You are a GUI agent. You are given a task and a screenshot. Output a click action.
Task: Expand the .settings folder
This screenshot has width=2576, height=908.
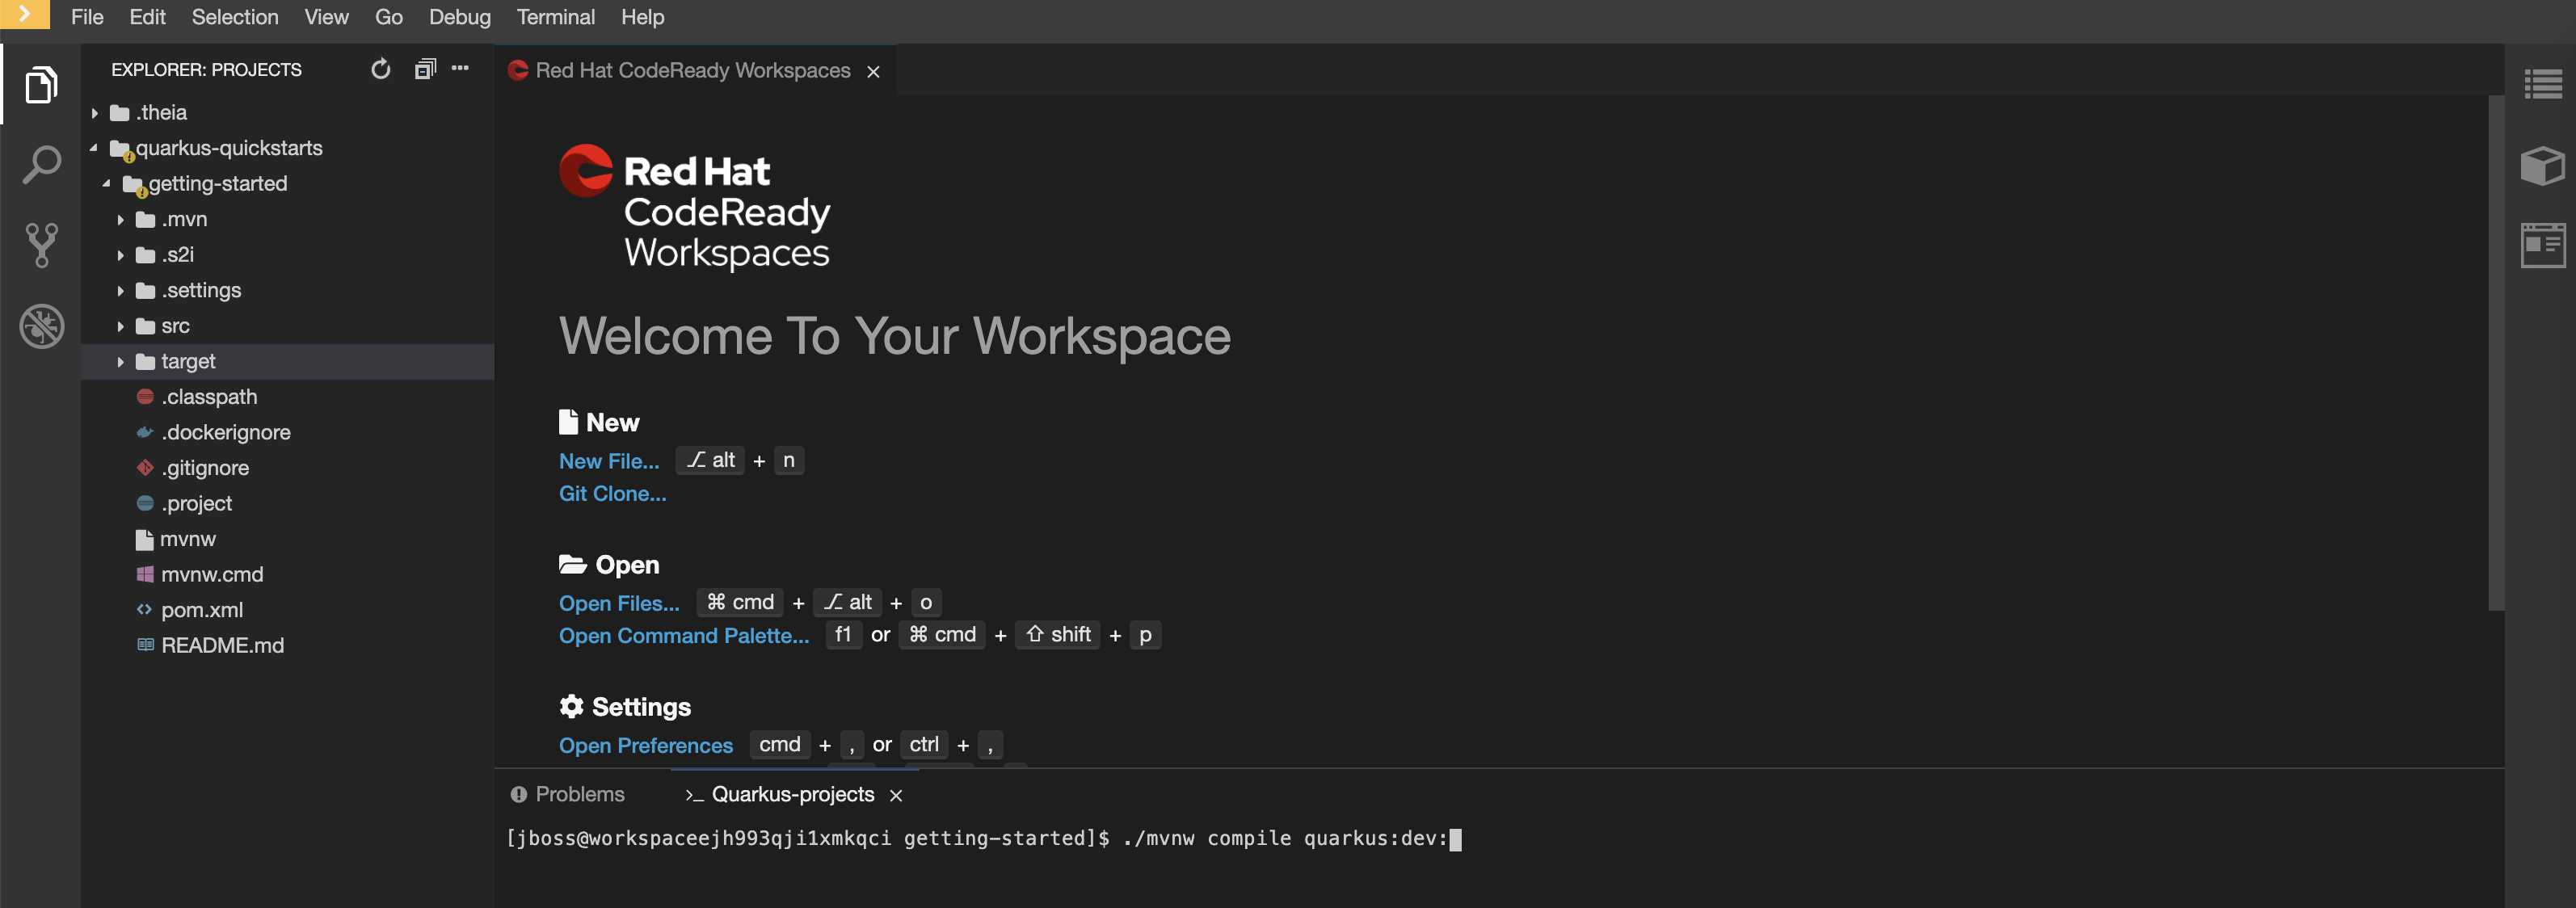121,291
